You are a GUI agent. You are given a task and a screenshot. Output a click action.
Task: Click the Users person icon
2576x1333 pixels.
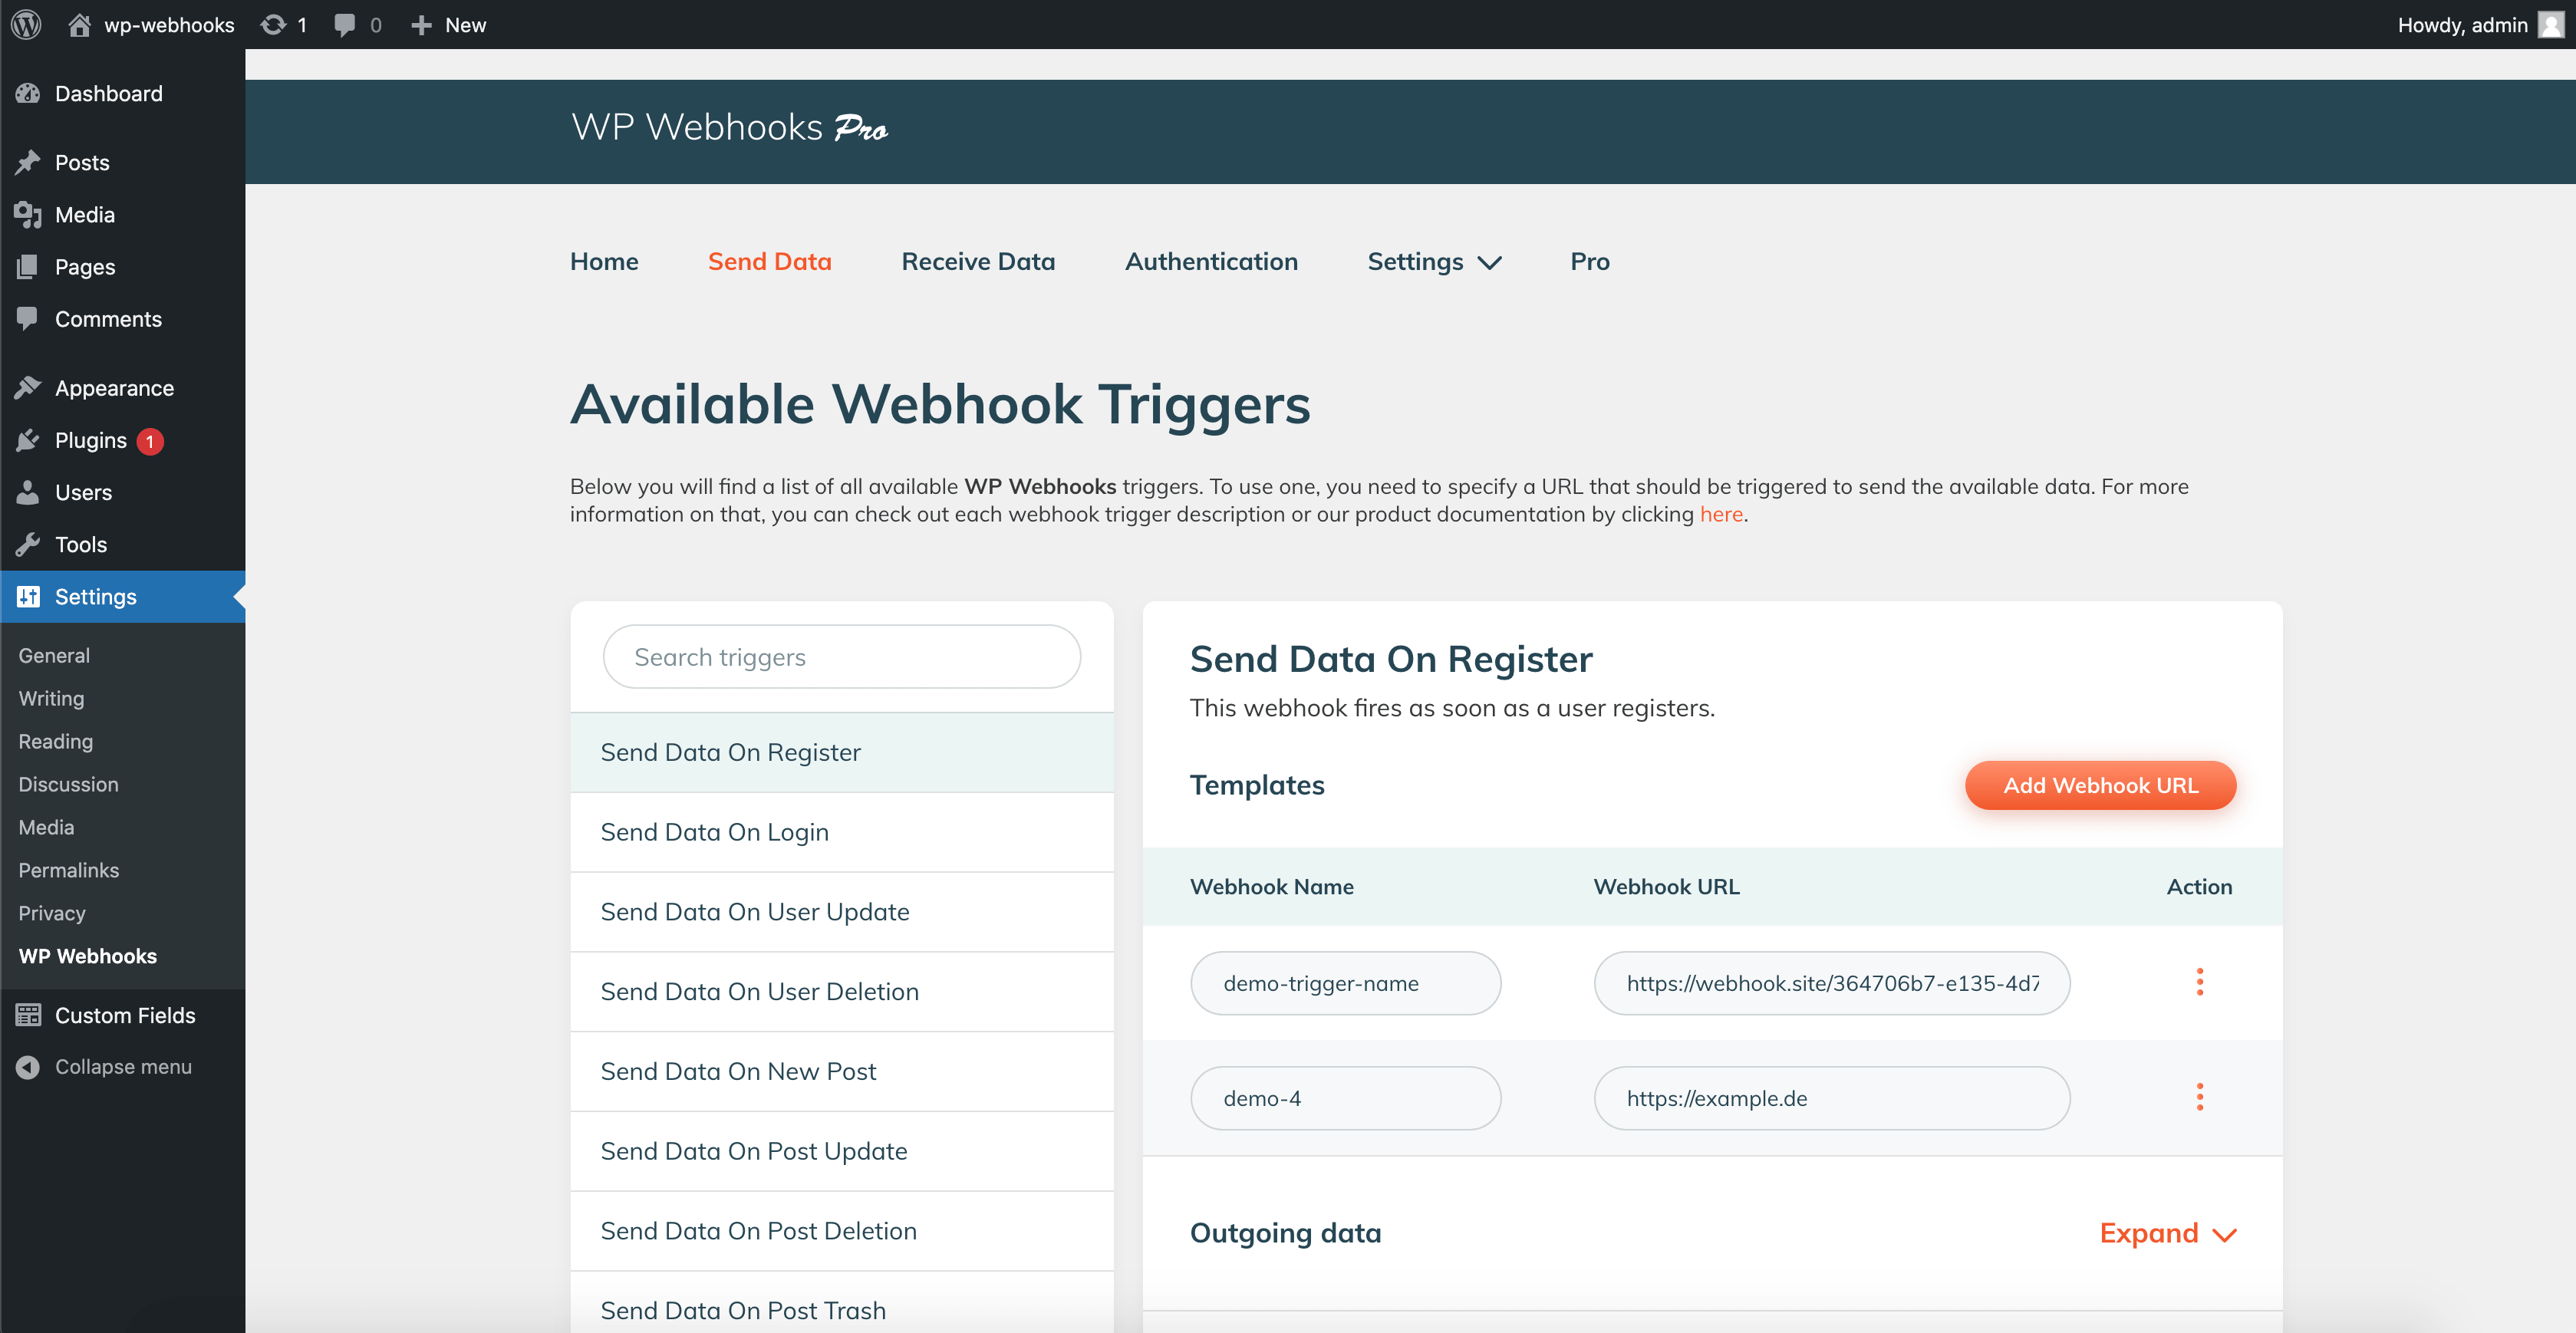pos(28,492)
